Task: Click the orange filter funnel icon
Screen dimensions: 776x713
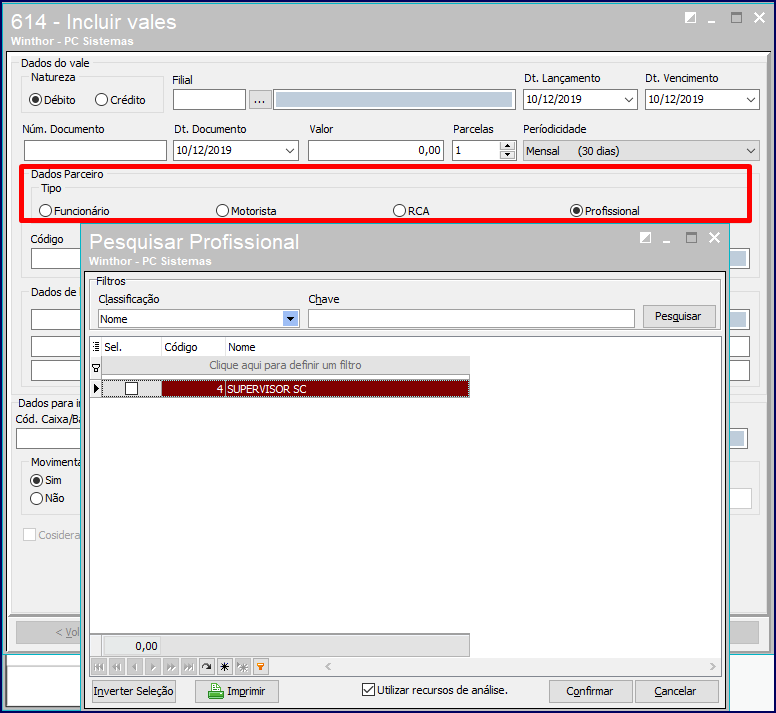Action: pyautogui.click(x=261, y=667)
